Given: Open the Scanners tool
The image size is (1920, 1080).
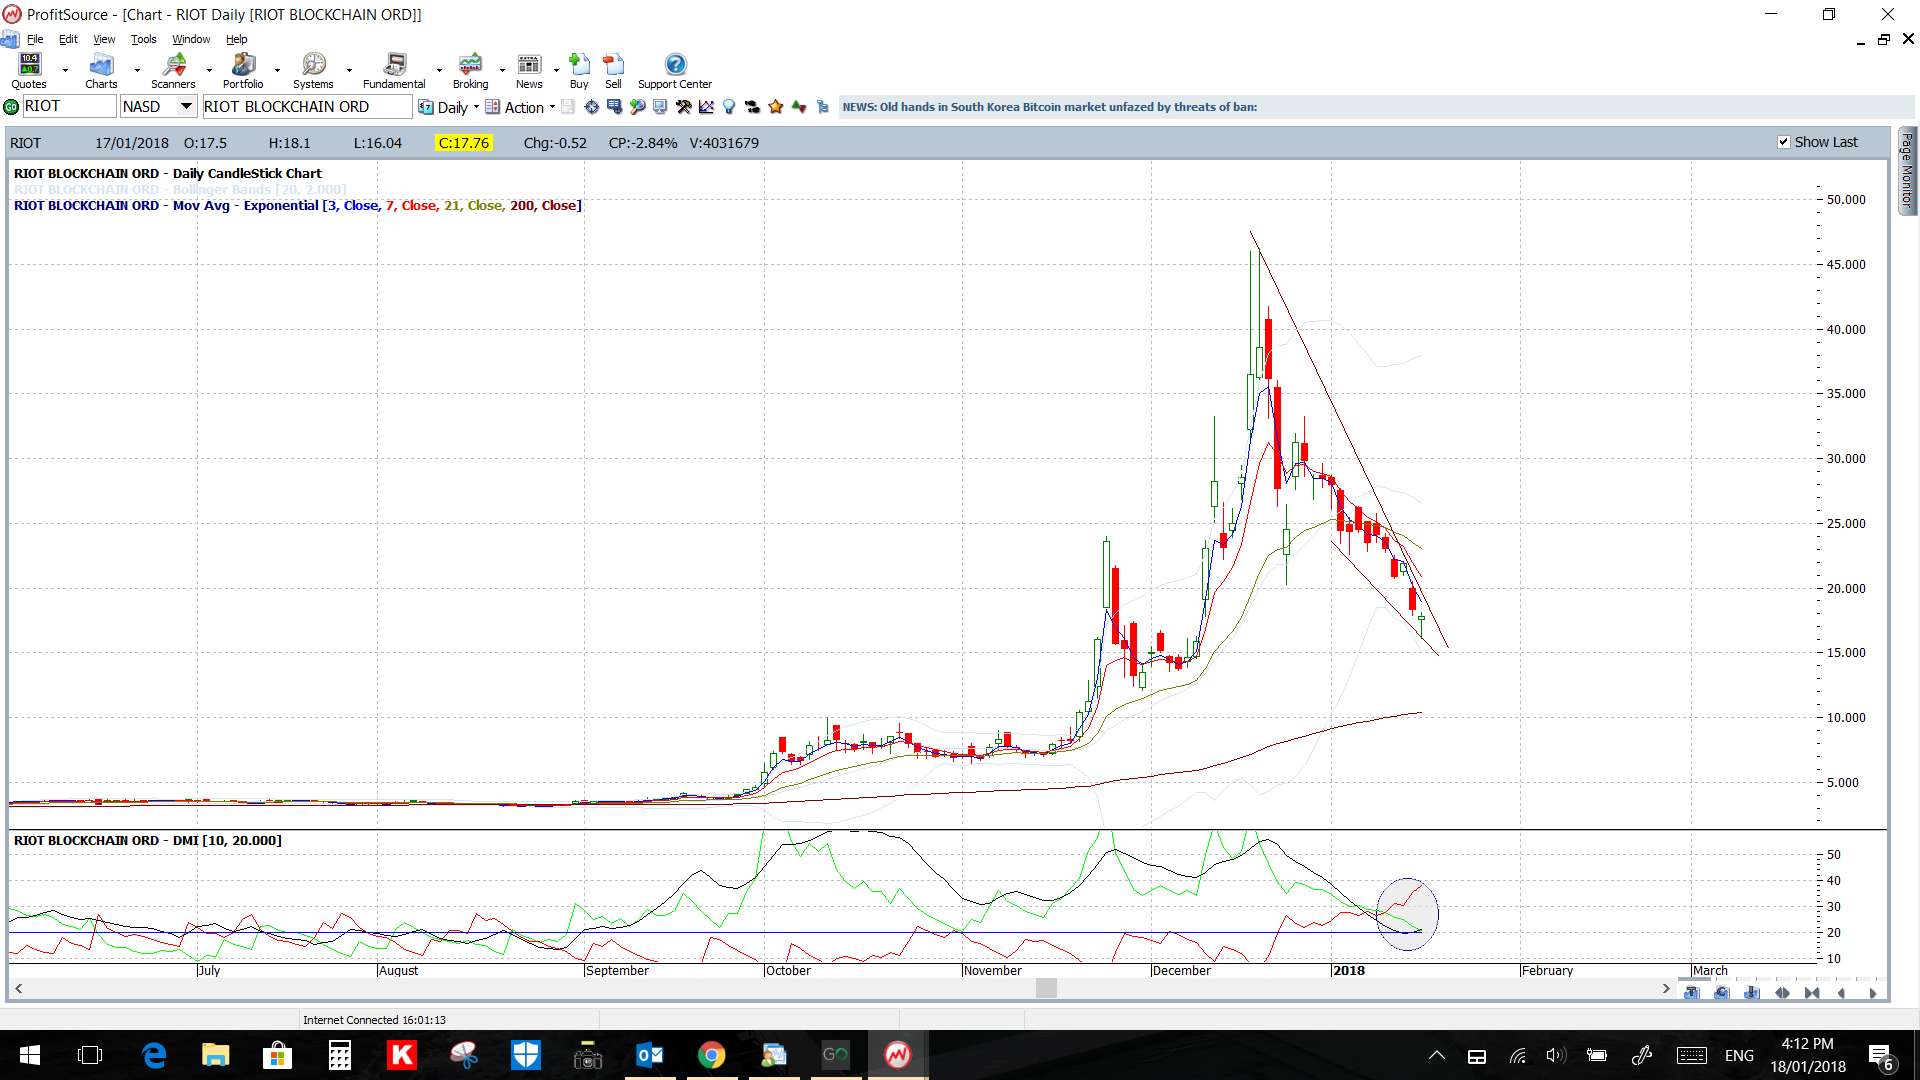Looking at the screenshot, I should (173, 70).
